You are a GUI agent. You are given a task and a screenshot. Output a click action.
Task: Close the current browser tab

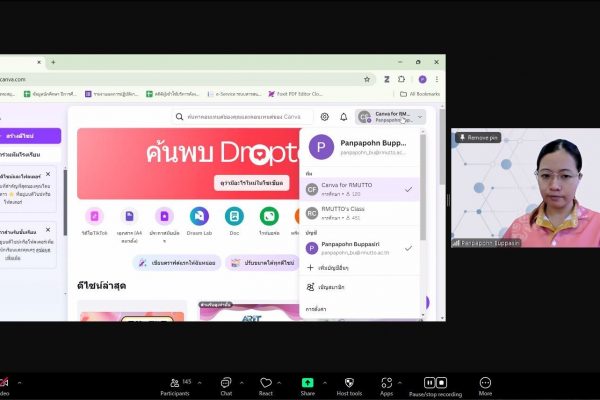coord(39,62)
